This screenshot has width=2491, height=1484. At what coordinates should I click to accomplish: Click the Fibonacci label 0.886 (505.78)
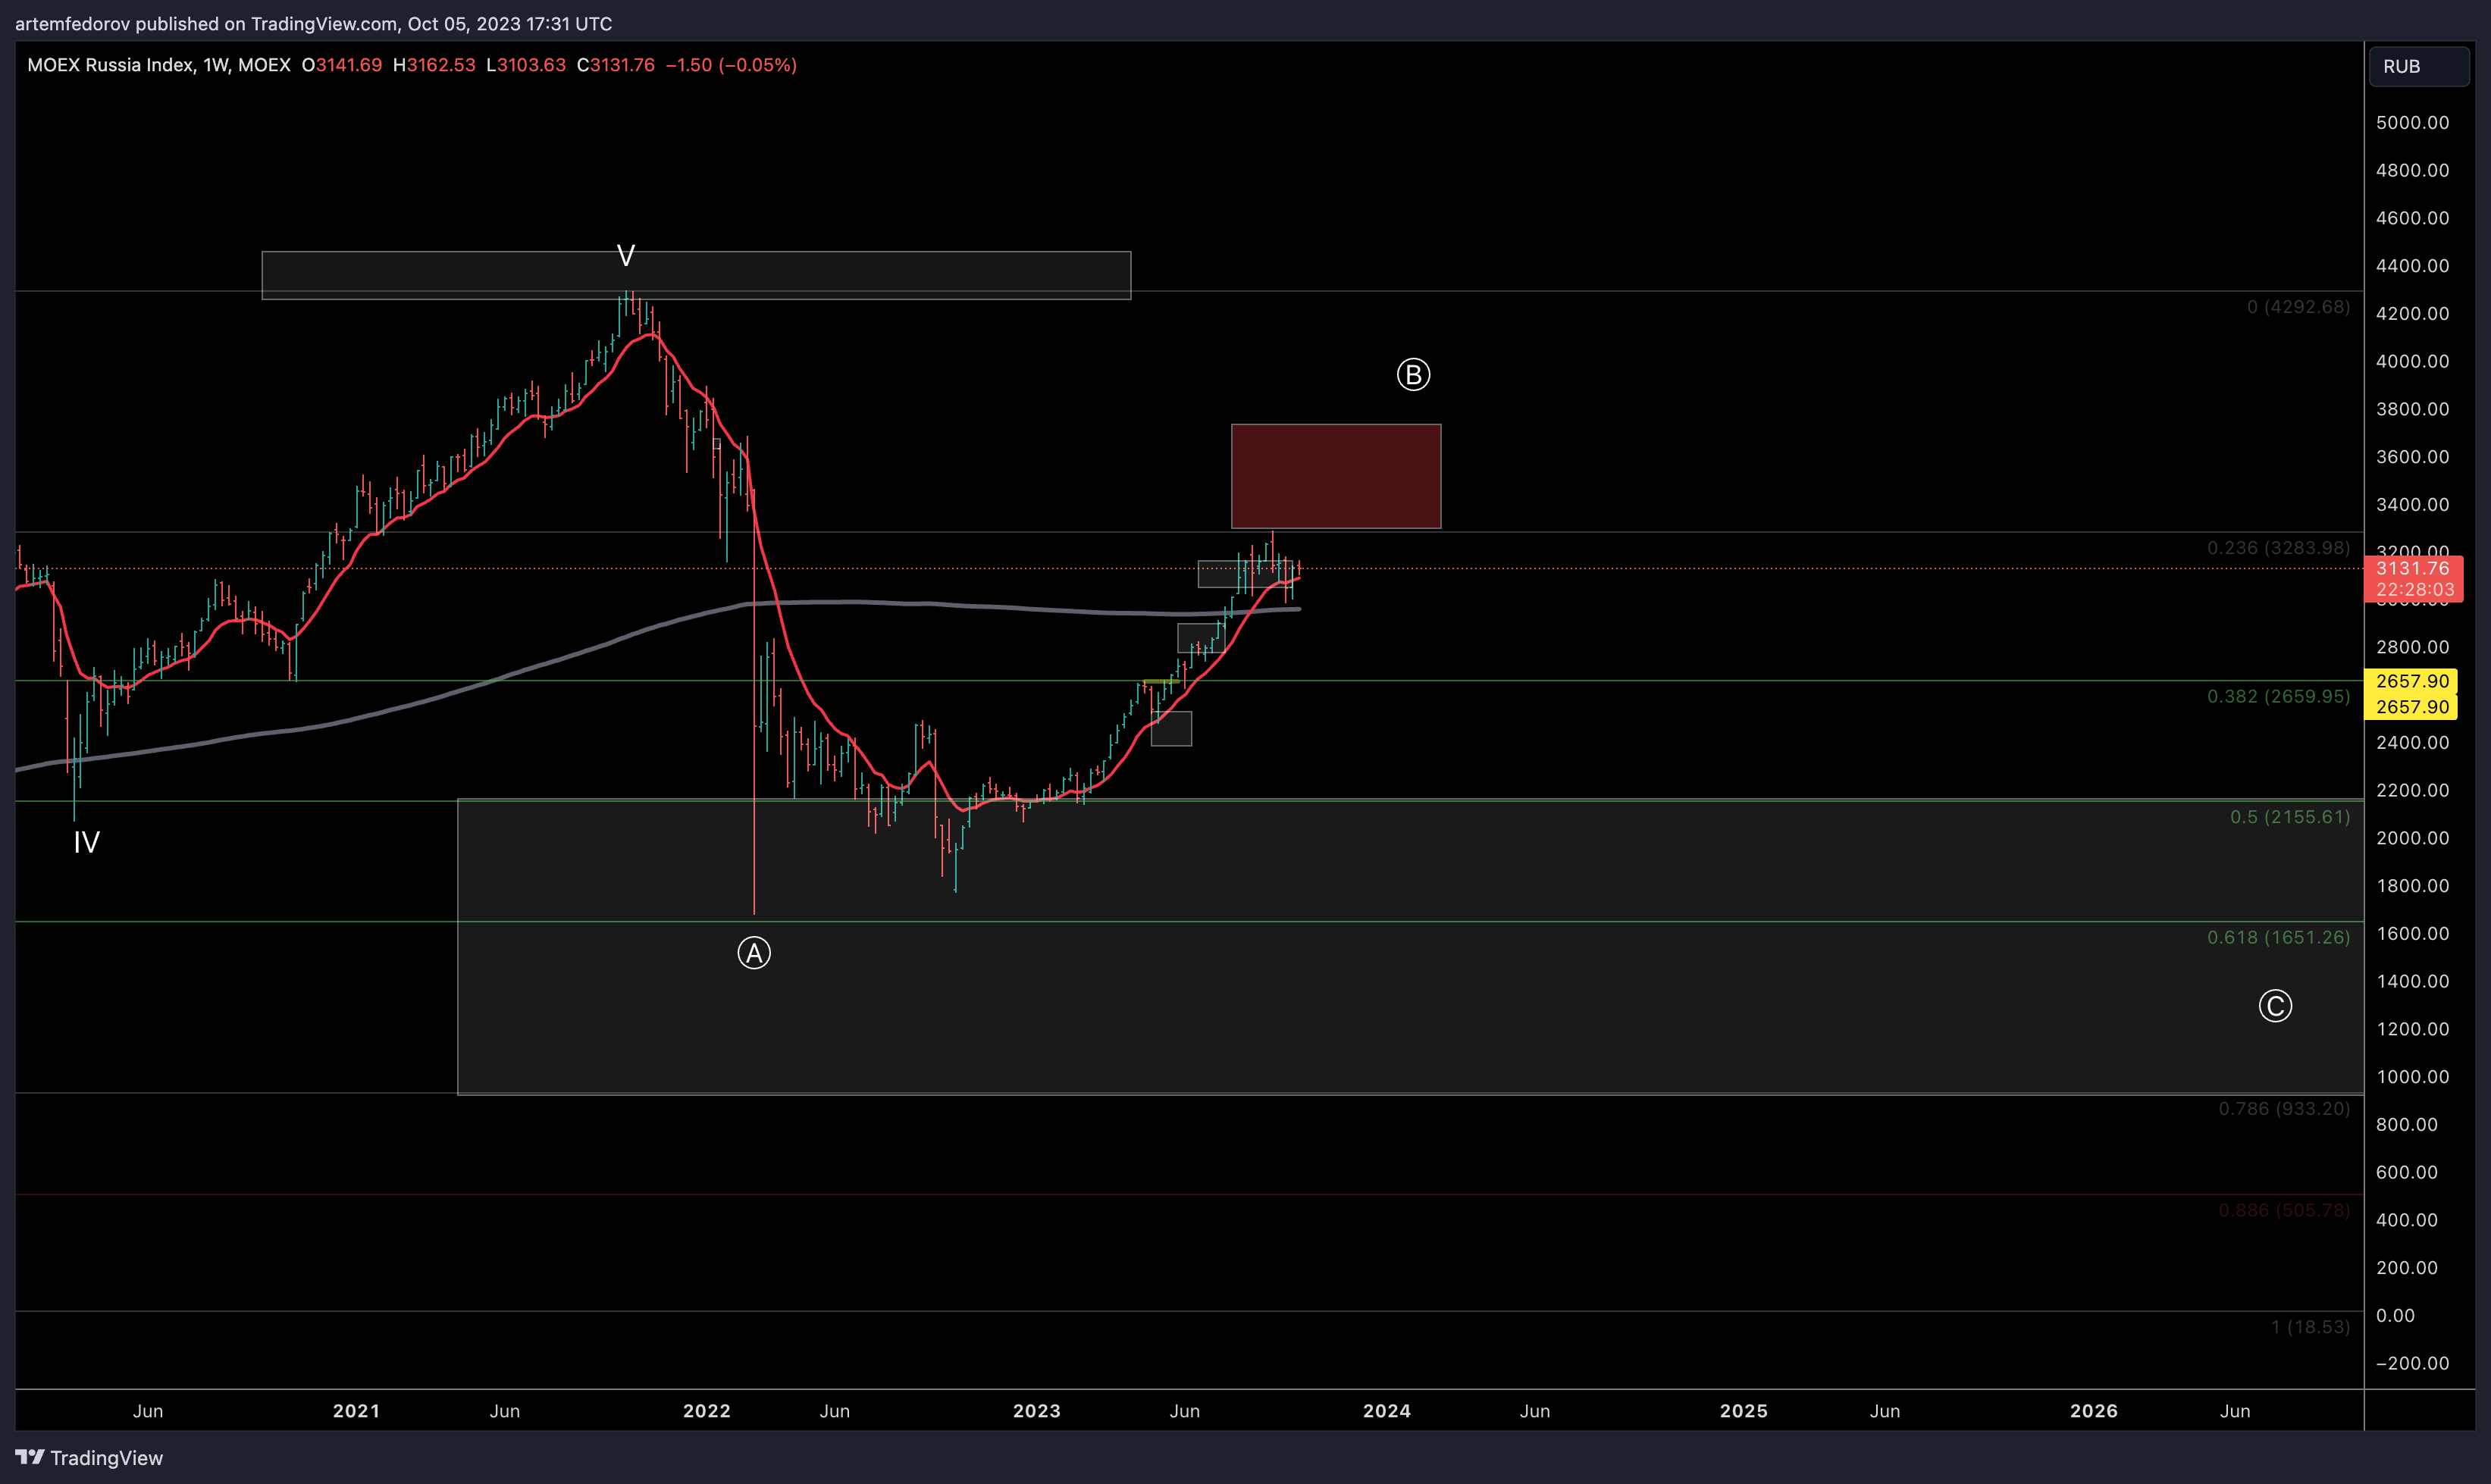(2284, 1210)
